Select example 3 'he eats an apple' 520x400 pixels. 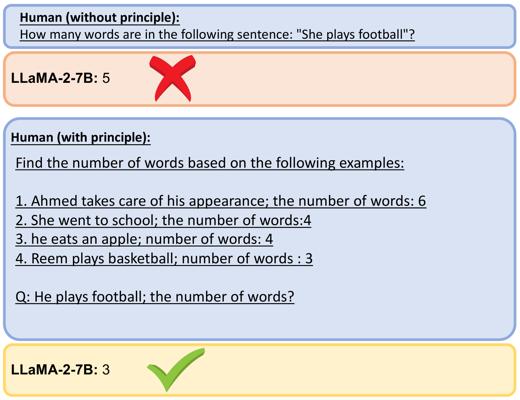(x=144, y=239)
